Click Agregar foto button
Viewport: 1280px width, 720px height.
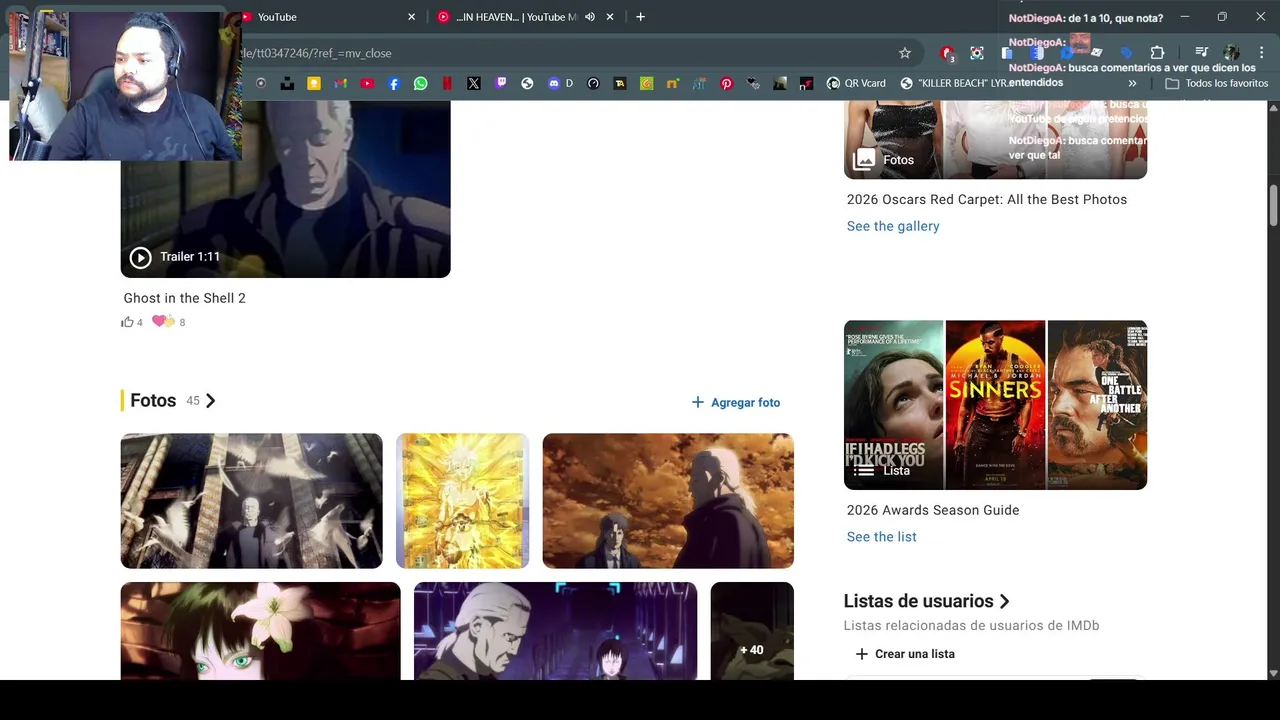tap(736, 402)
